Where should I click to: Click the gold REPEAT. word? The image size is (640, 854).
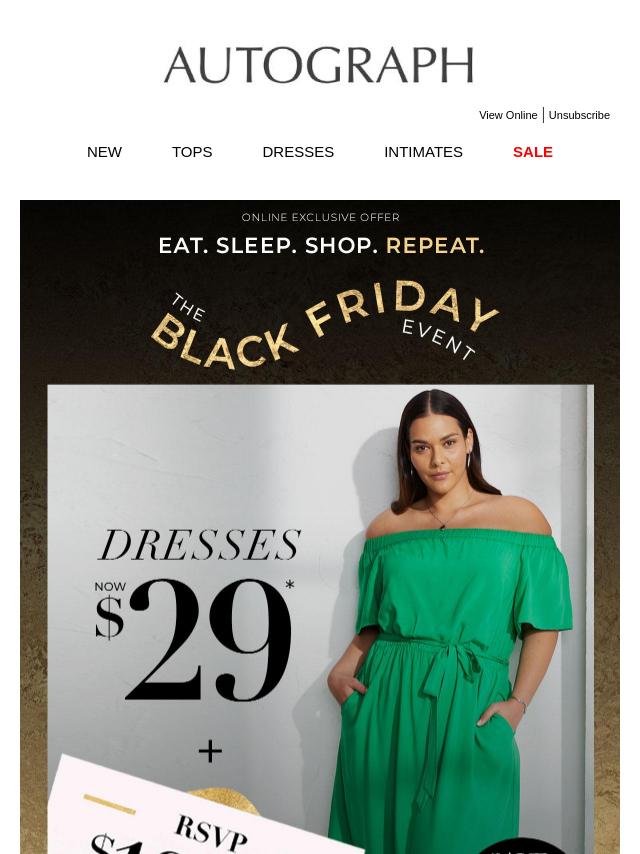pyautogui.click(x=435, y=246)
